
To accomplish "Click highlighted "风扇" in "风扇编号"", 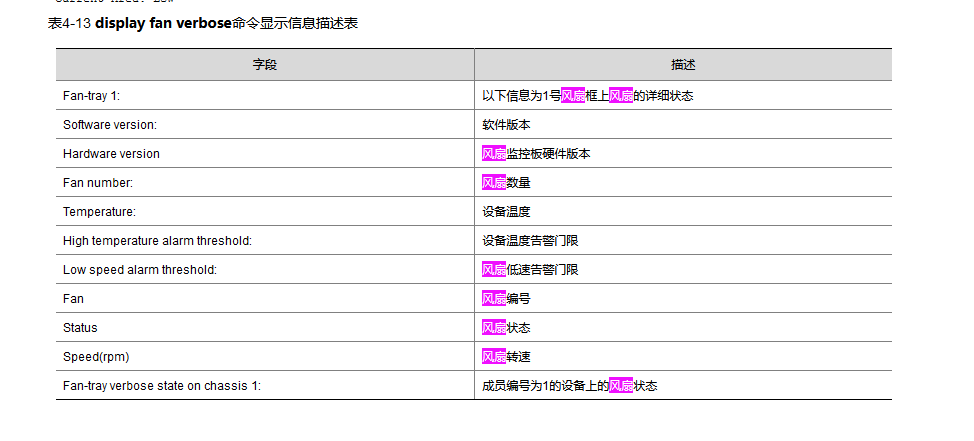I will (x=494, y=299).
